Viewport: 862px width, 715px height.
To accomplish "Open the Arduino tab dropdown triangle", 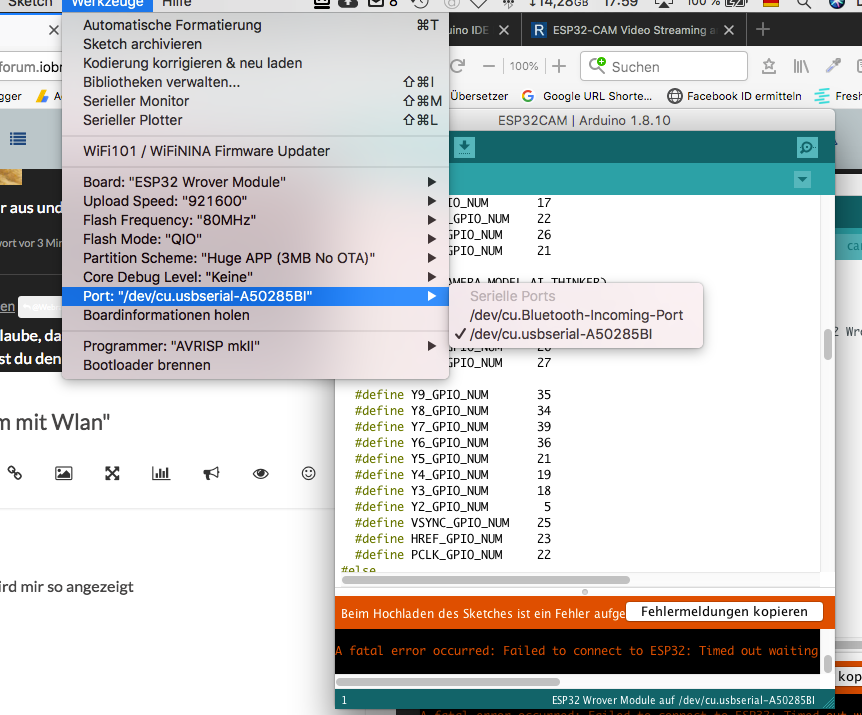I will pyautogui.click(x=802, y=179).
